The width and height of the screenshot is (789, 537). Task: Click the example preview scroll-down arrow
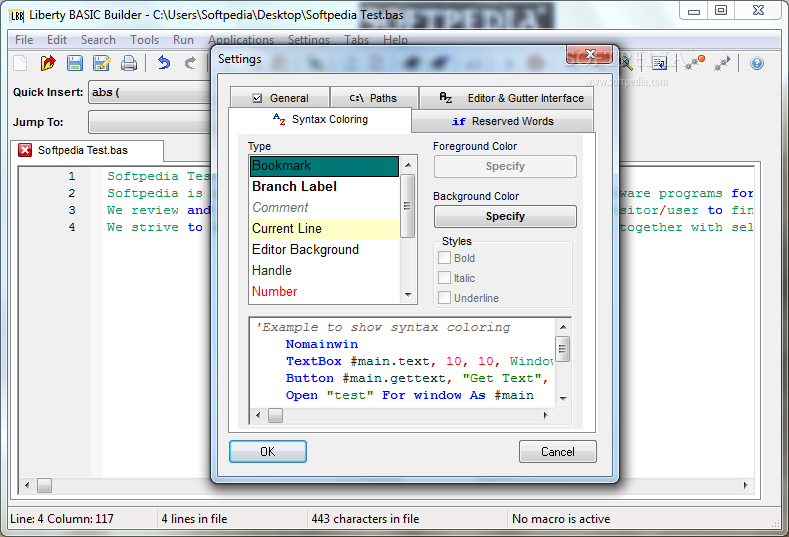563,399
